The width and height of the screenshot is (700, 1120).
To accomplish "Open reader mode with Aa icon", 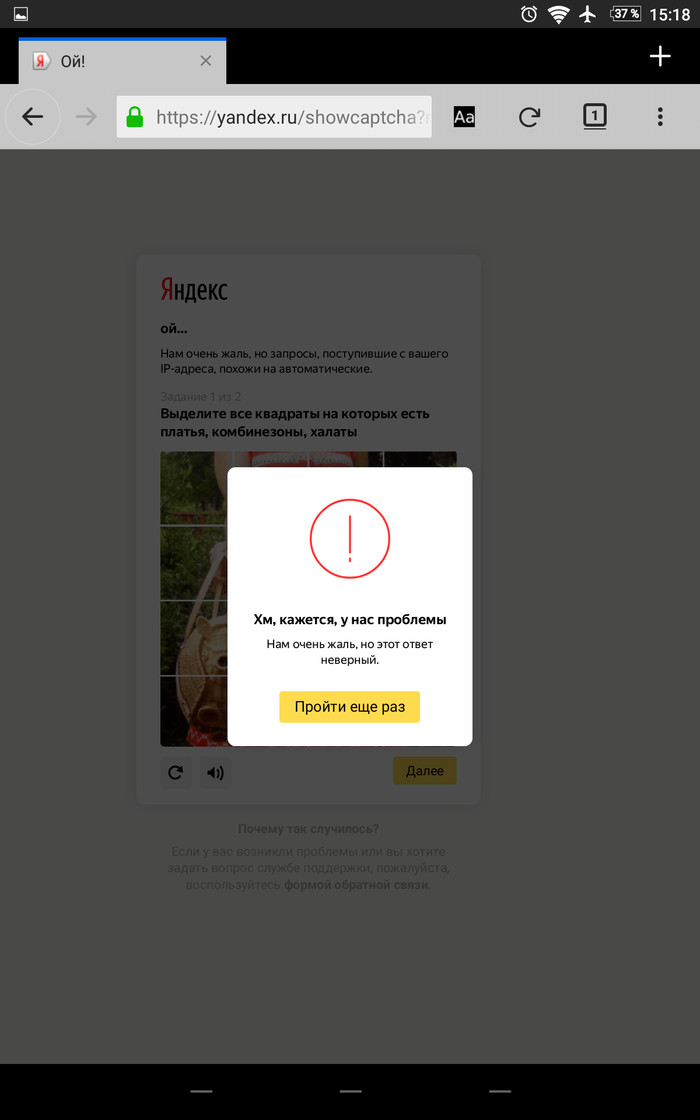I will click(464, 116).
